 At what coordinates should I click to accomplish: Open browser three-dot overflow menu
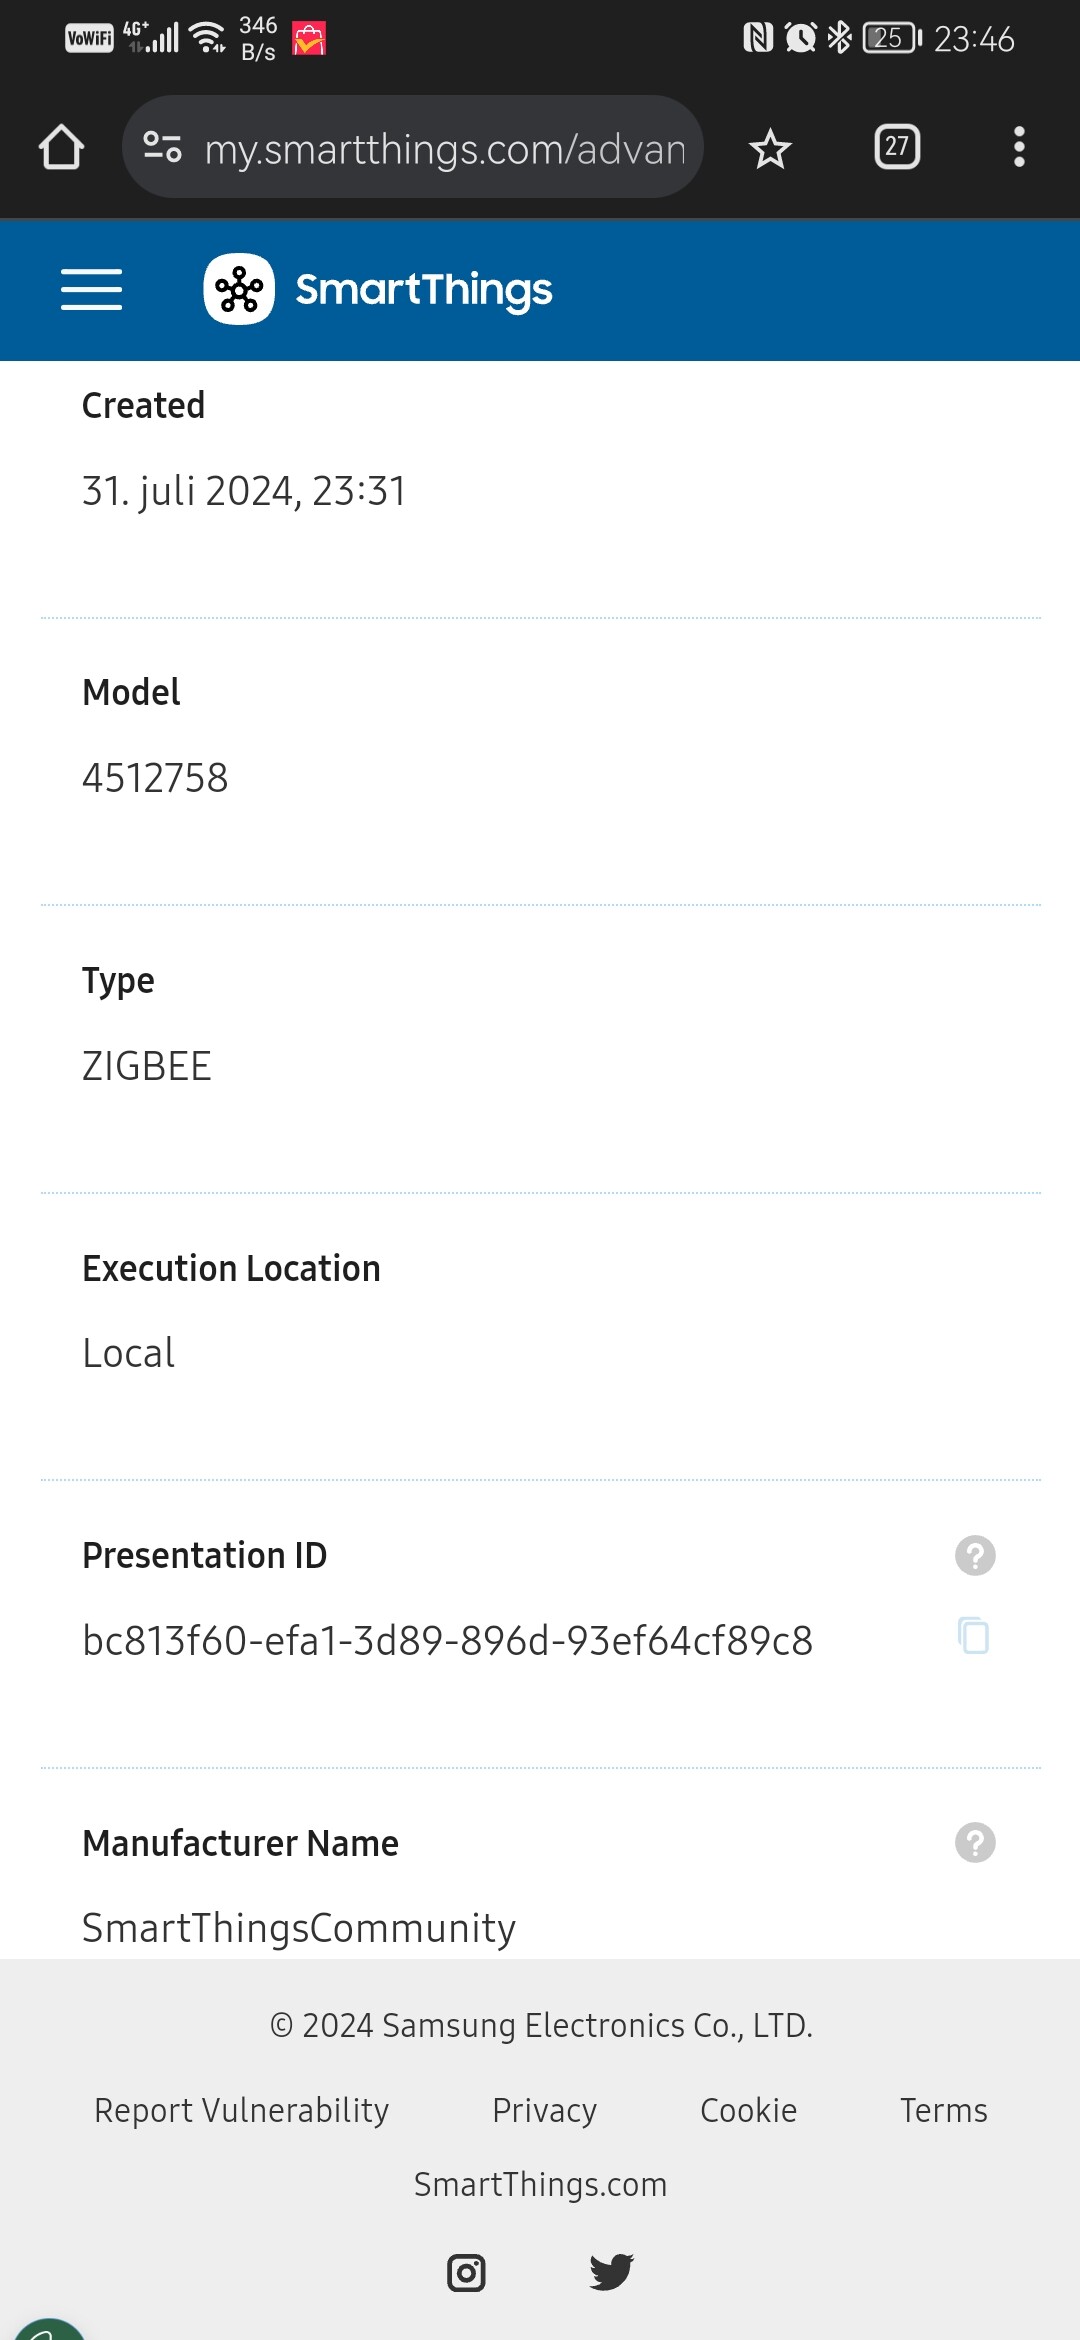1018,148
